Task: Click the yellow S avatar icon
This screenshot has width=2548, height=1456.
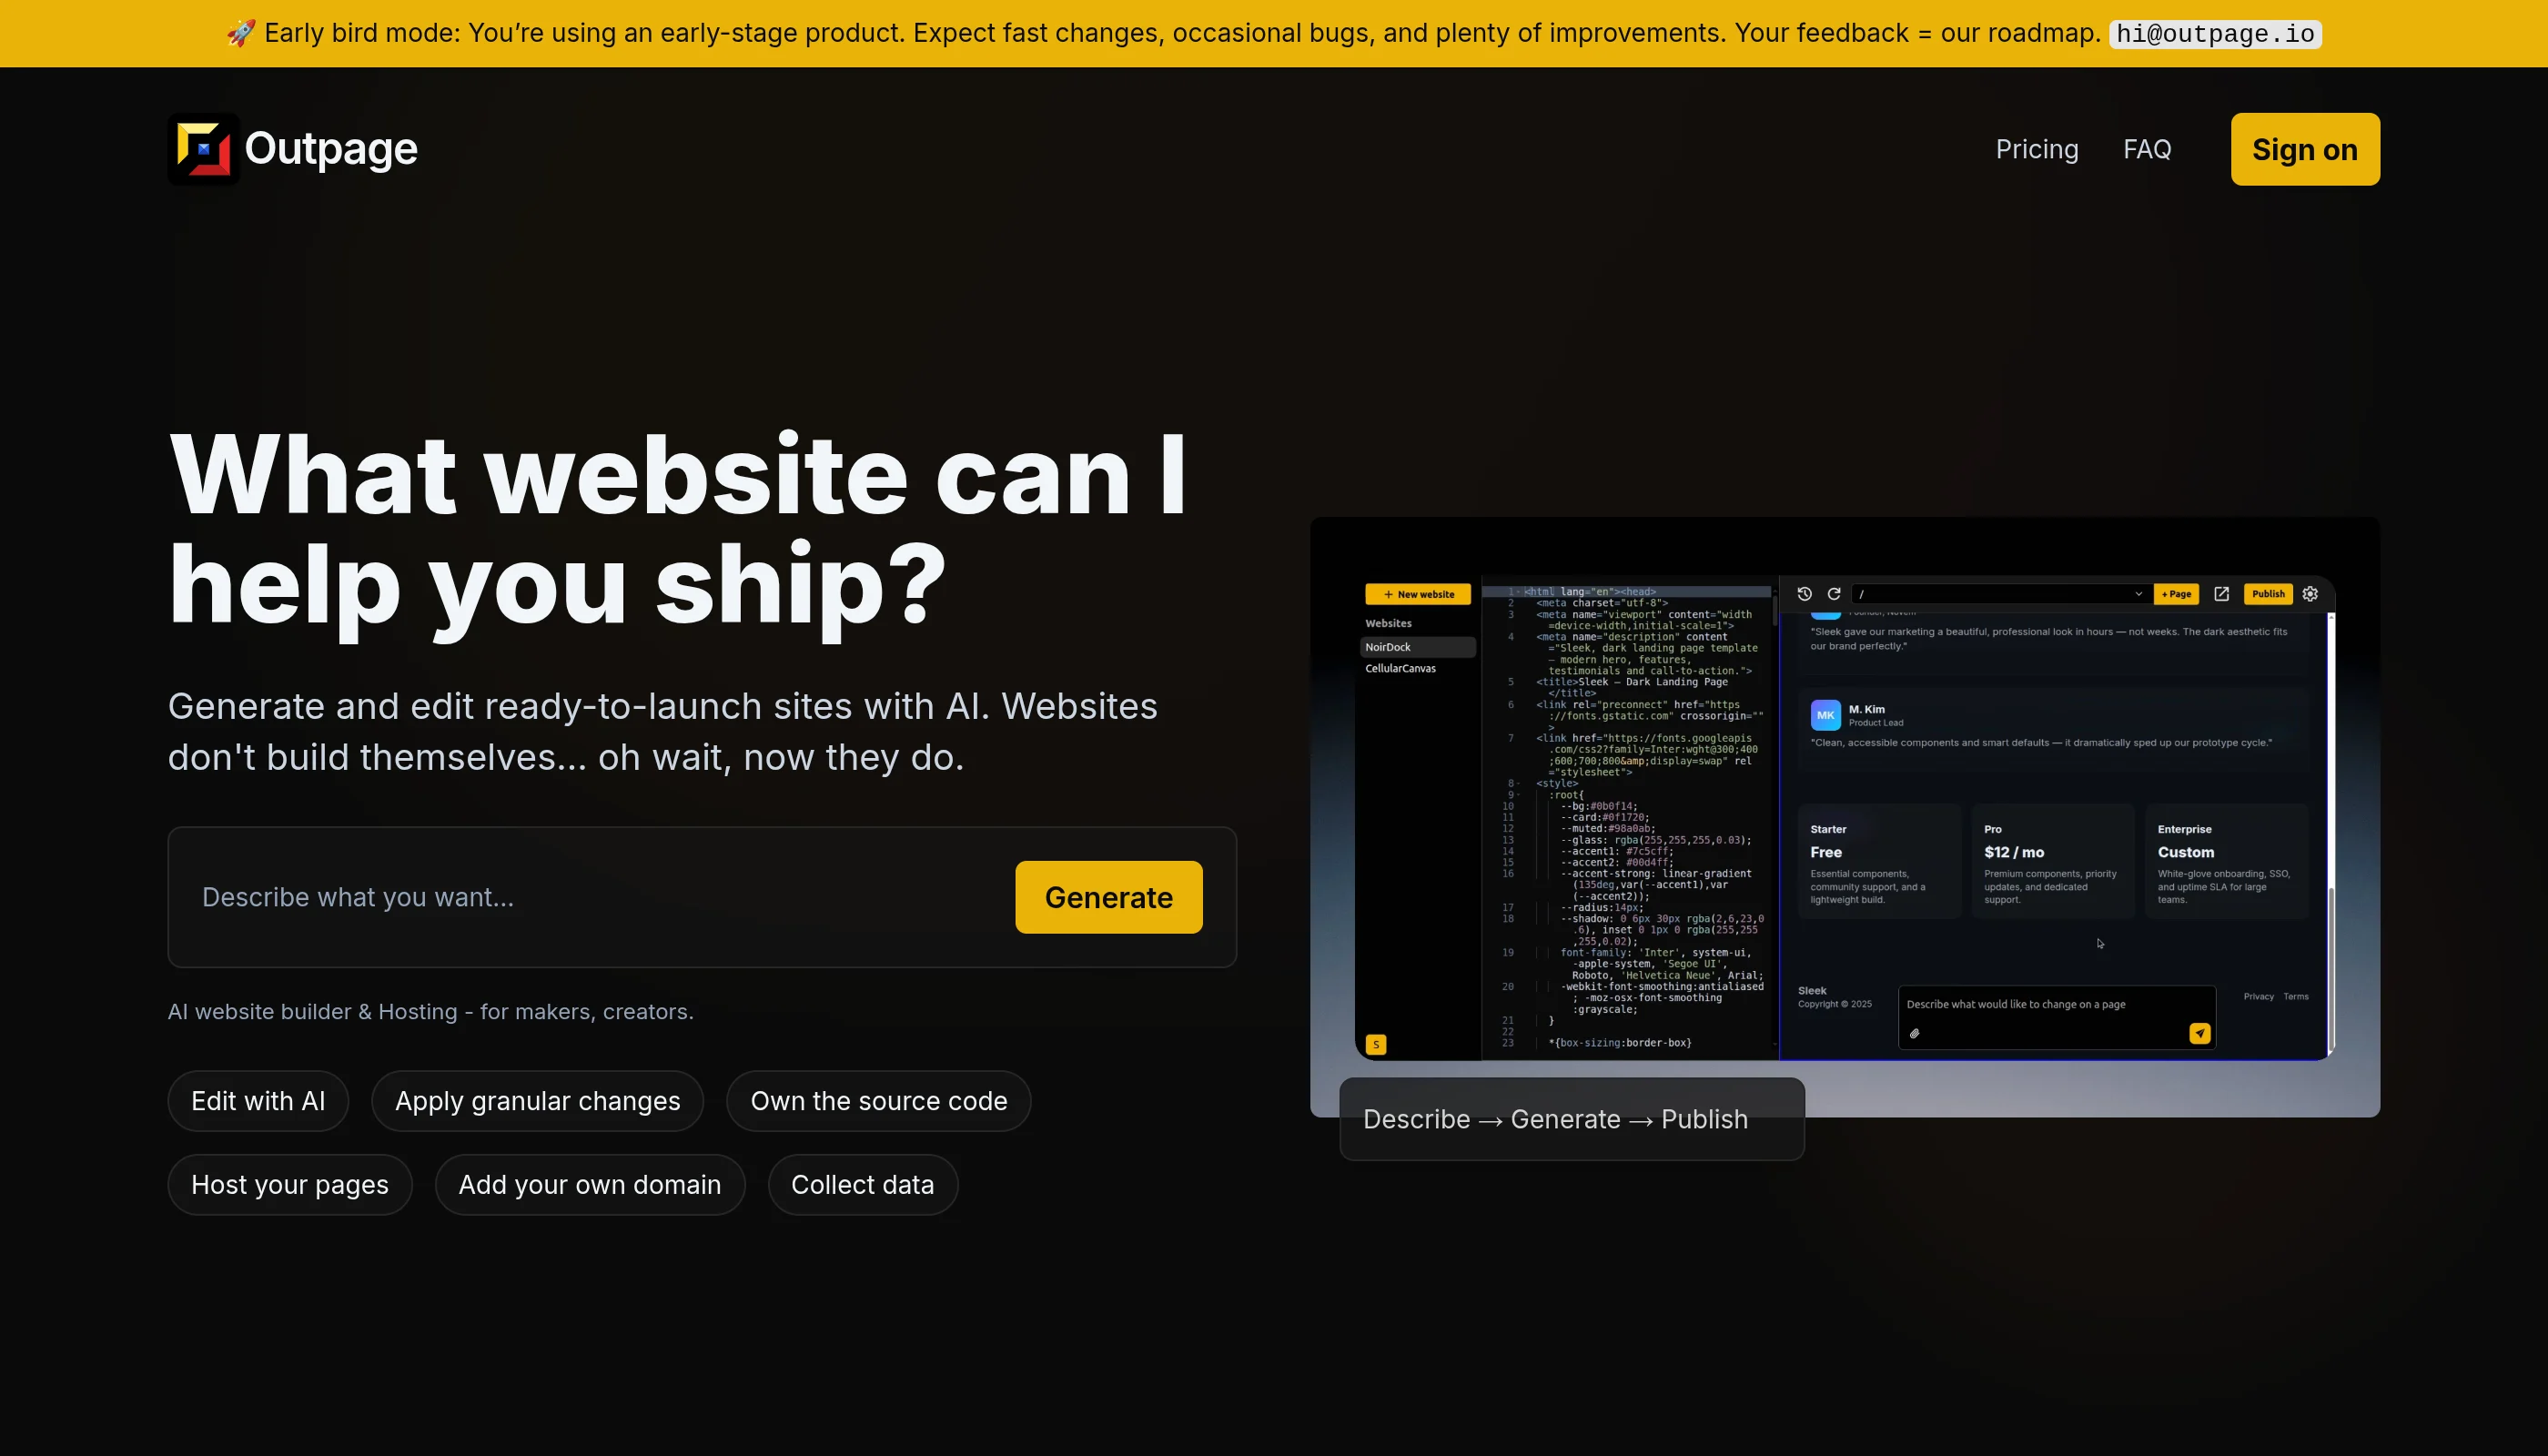Action: point(1376,1045)
